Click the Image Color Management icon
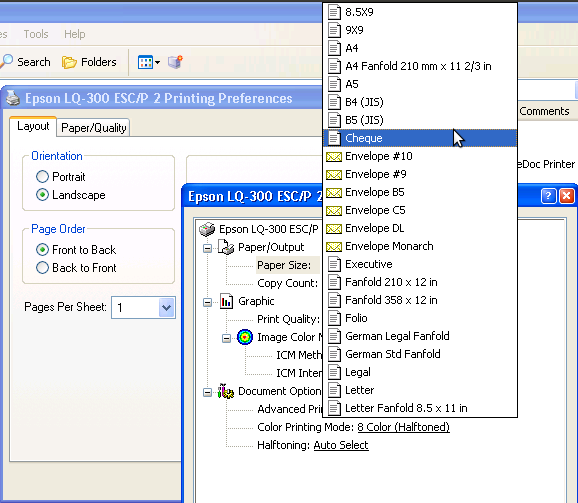 click(x=245, y=337)
